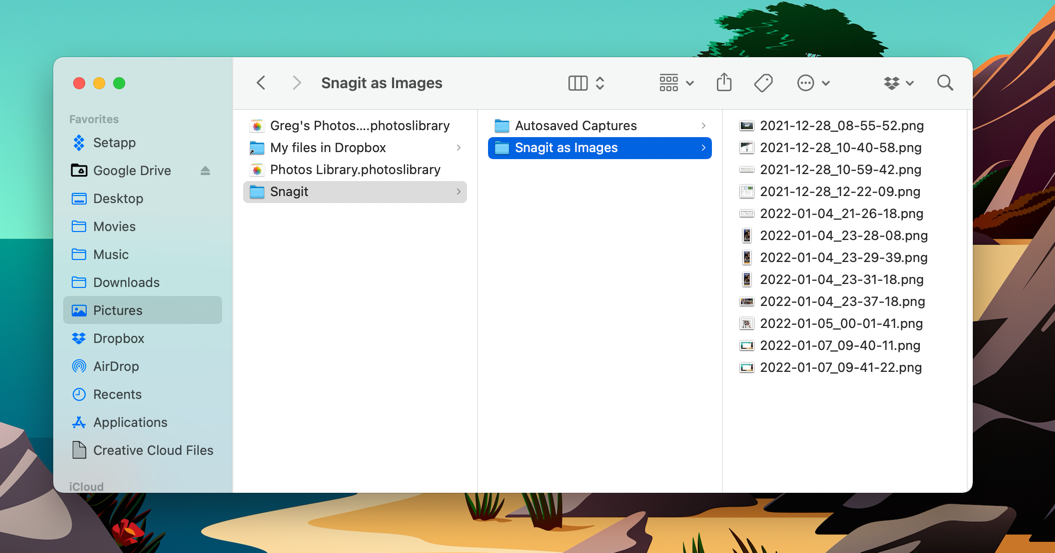This screenshot has height=553, width=1055.
Task: Click the Share toolbar icon
Action: point(724,82)
